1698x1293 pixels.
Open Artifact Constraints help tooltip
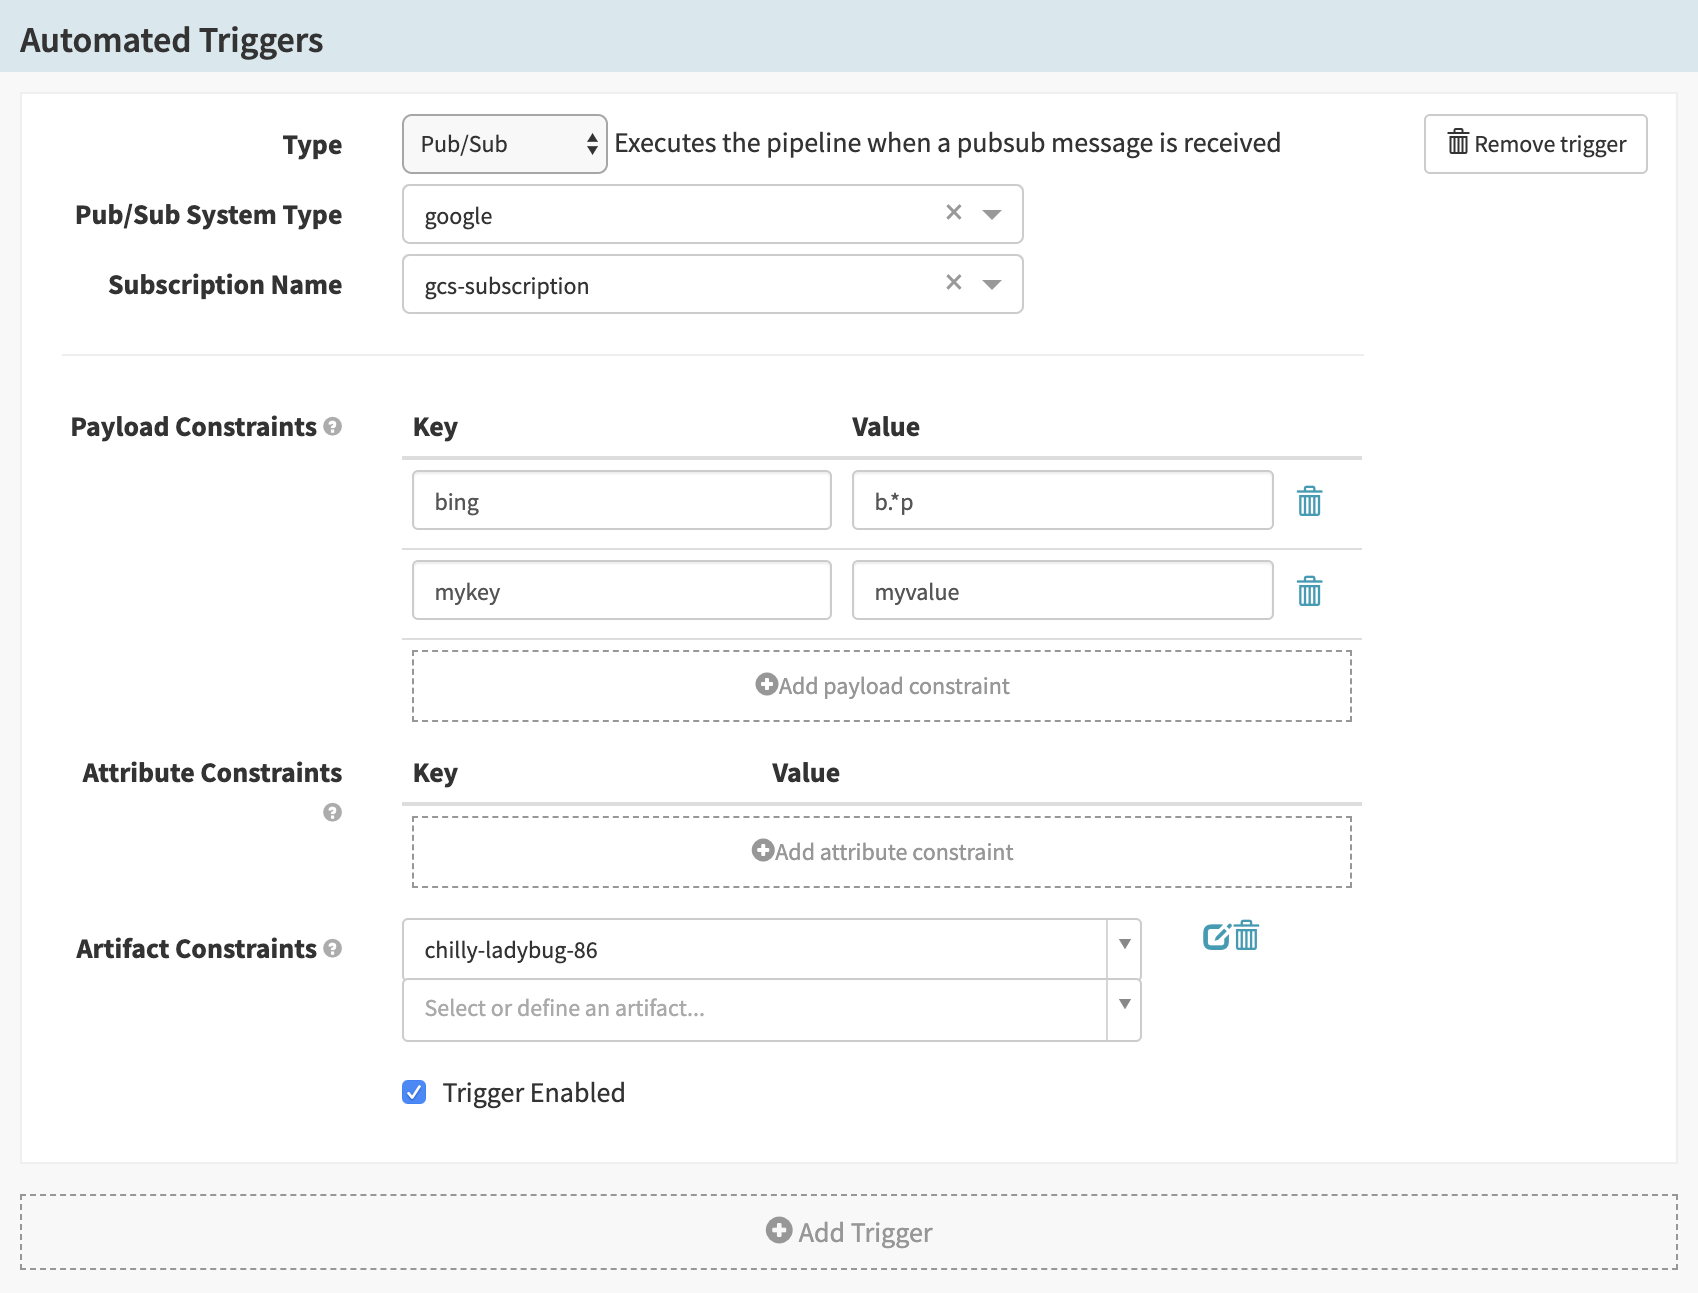[x=333, y=948]
